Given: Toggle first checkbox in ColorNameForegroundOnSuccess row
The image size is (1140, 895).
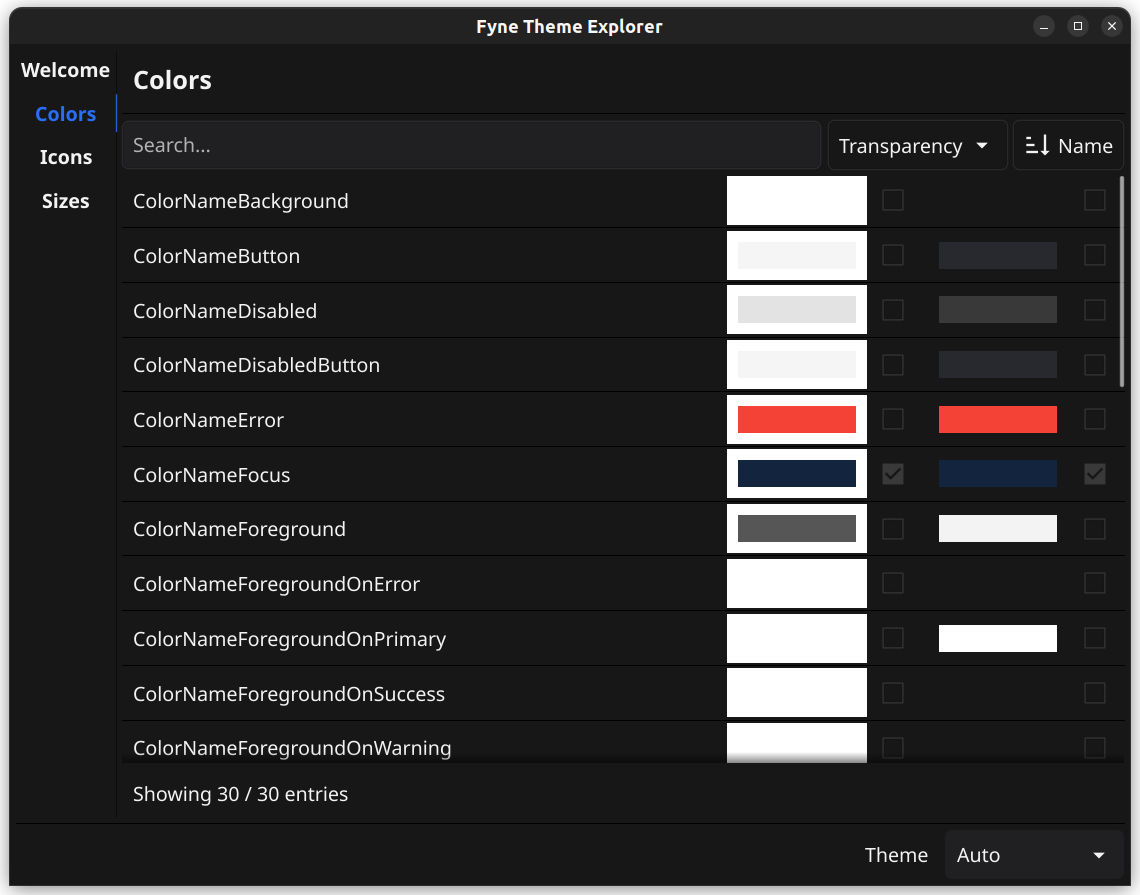Looking at the screenshot, I should [893, 693].
